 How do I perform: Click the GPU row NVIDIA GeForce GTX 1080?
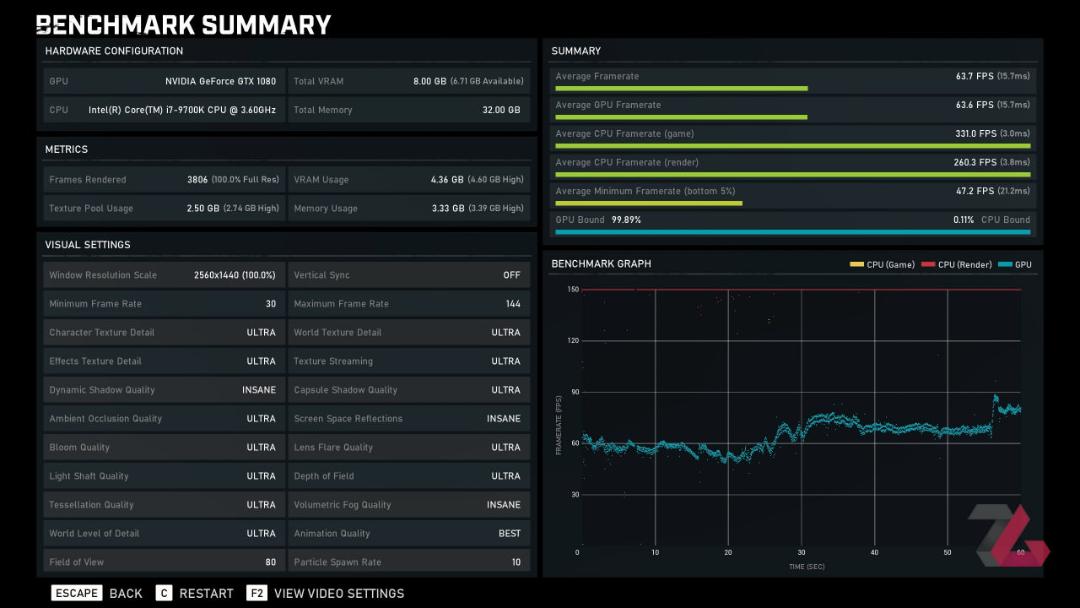click(x=164, y=81)
